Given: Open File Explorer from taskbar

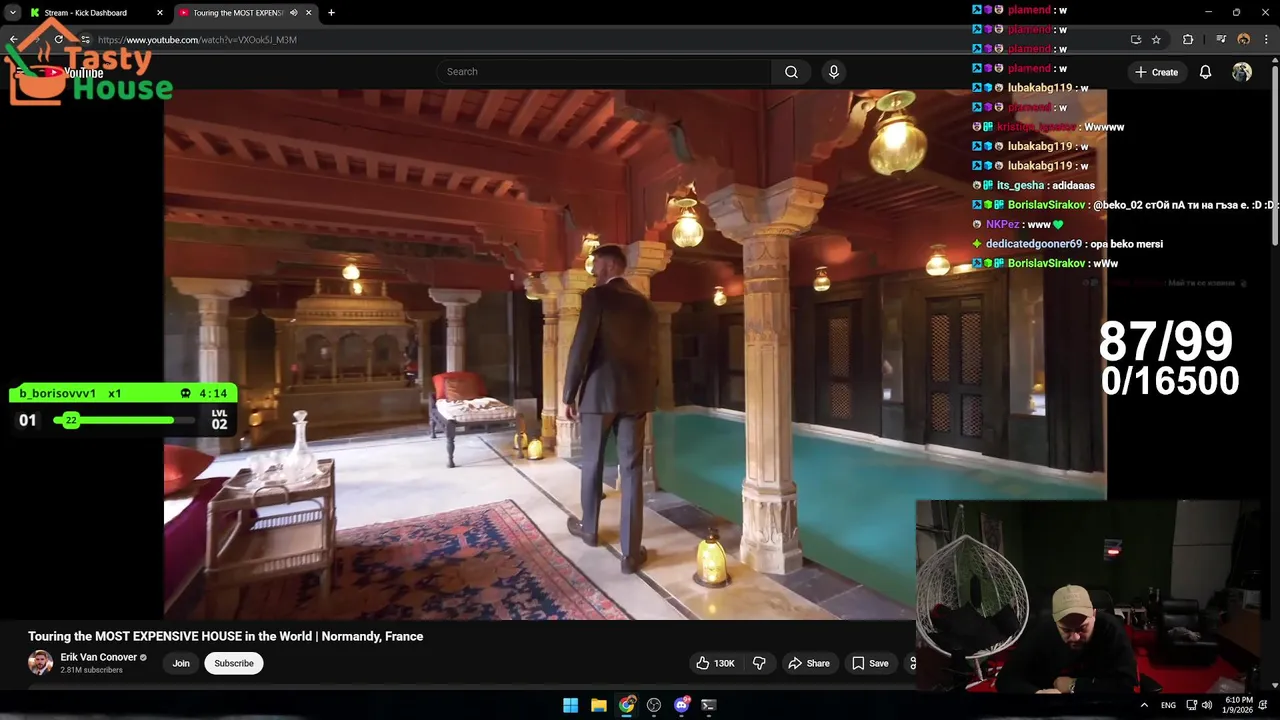Looking at the screenshot, I should tap(598, 705).
